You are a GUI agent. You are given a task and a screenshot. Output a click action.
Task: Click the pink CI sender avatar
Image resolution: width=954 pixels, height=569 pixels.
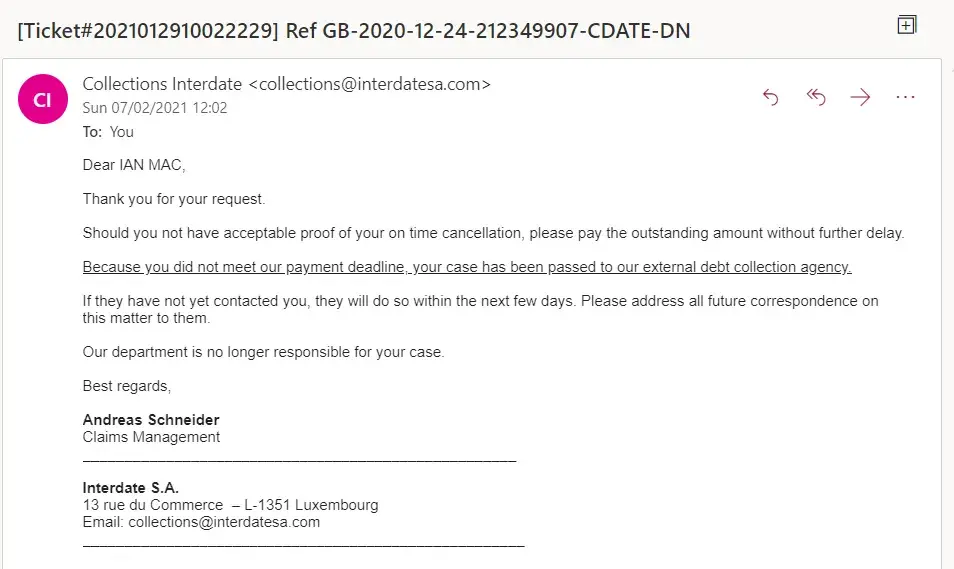tap(43, 100)
